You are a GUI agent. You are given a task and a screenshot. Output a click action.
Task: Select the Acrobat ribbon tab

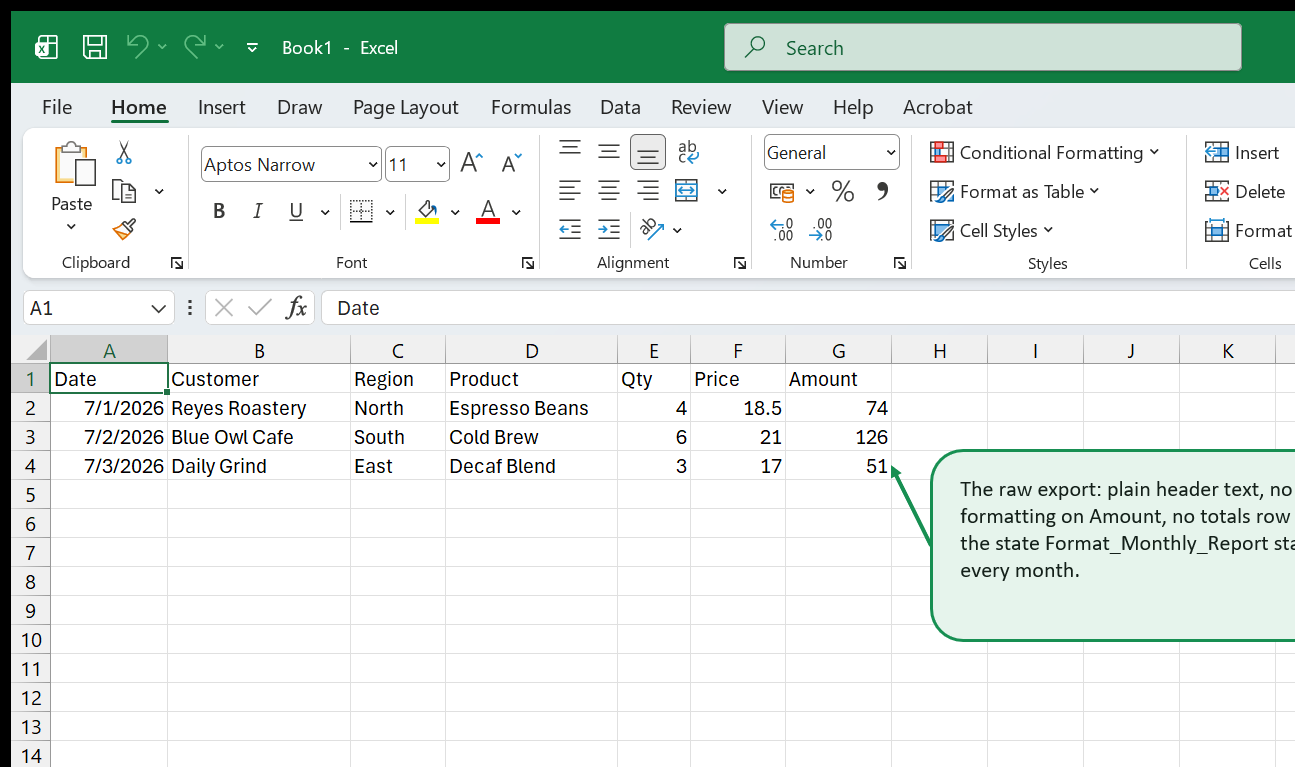click(937, 107)
